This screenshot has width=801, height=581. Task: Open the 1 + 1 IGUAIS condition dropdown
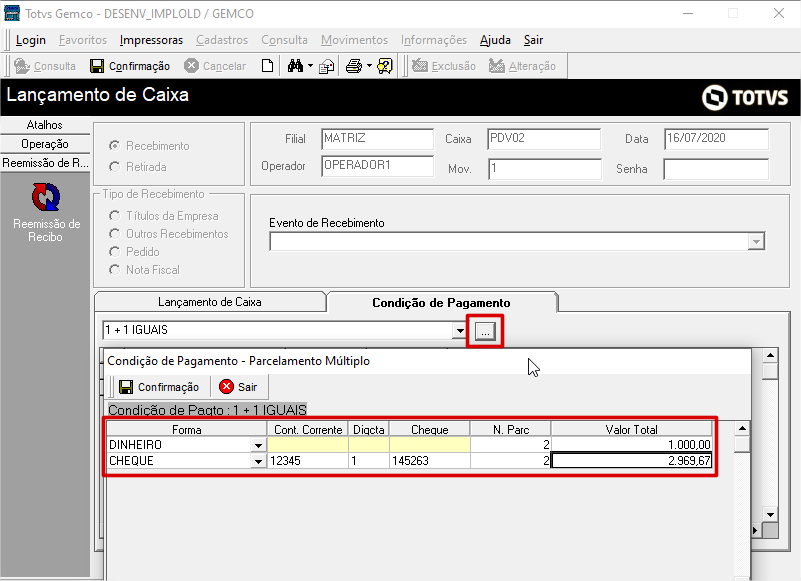coord(460,330)
